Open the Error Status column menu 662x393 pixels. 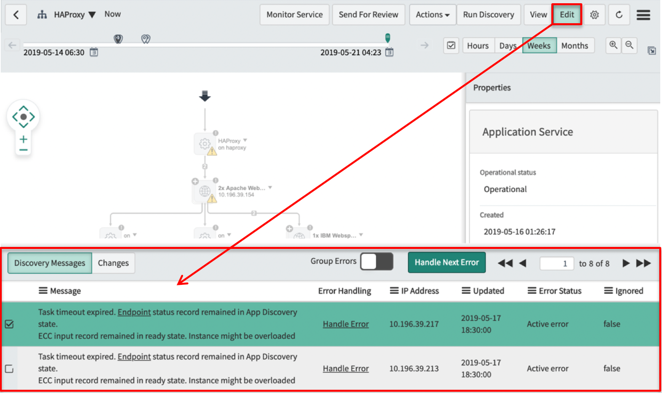[532, 291]
